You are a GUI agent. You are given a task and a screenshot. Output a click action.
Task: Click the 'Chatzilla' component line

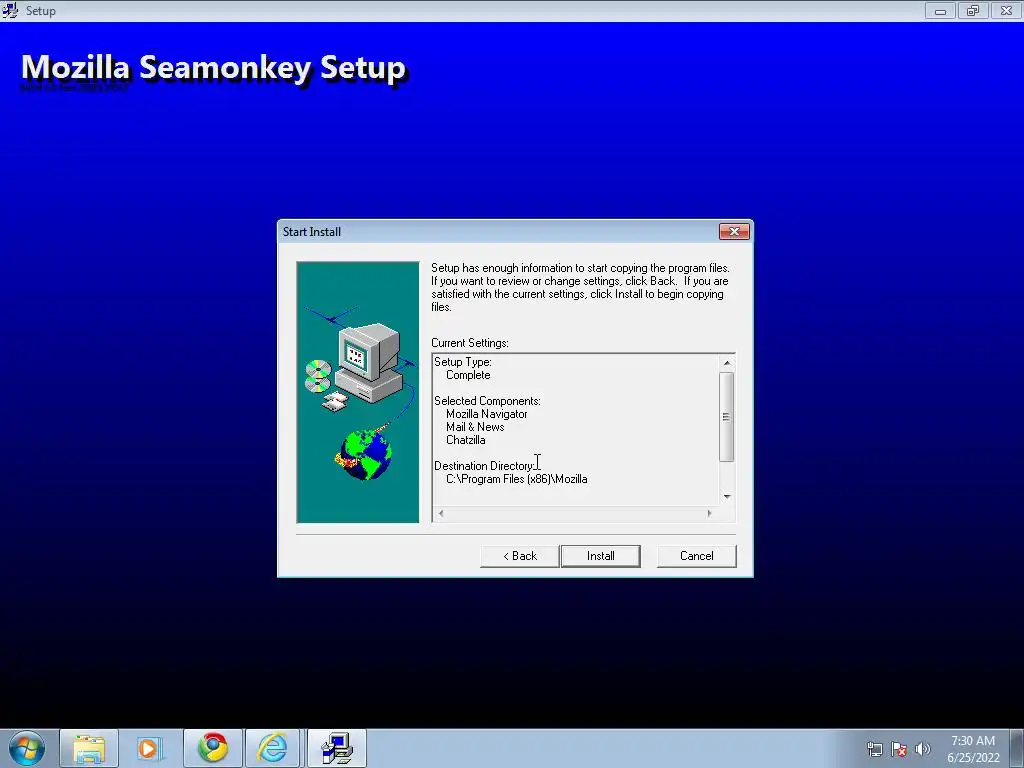point(466,440)
